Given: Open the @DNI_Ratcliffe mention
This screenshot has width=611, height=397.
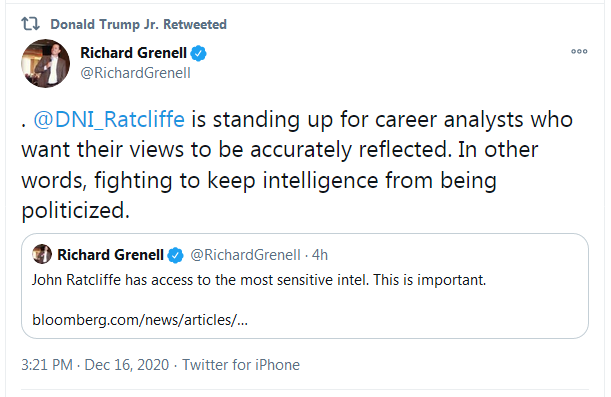Looking at the screenshot, I should click(109, 119).
